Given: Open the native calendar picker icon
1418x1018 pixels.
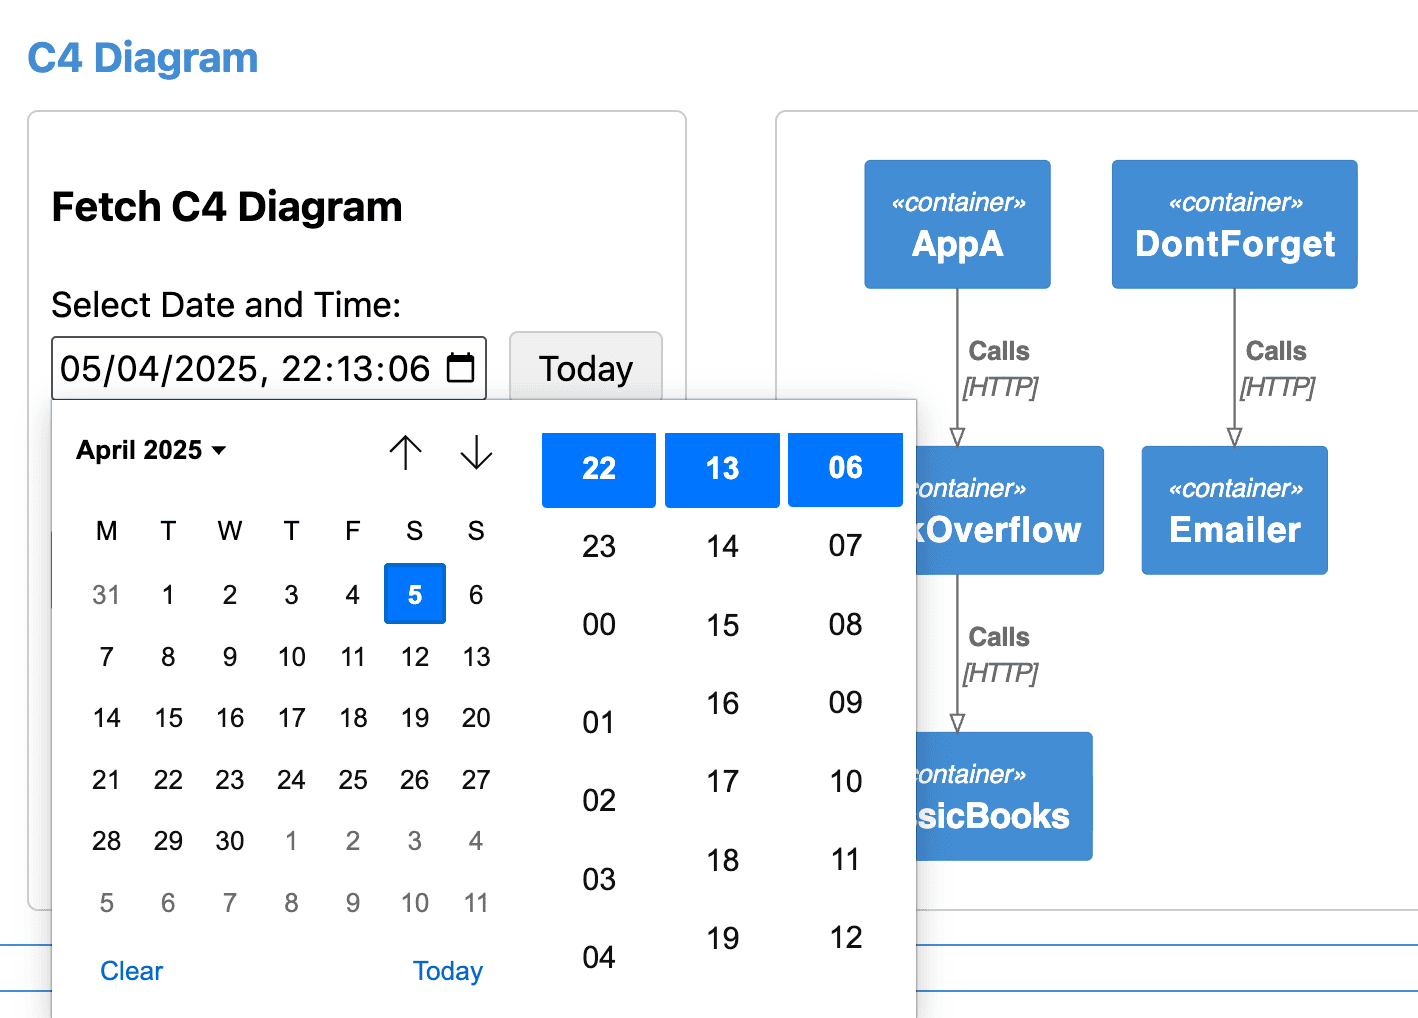Looking at the screenshot, I should (x=459, y=368).
